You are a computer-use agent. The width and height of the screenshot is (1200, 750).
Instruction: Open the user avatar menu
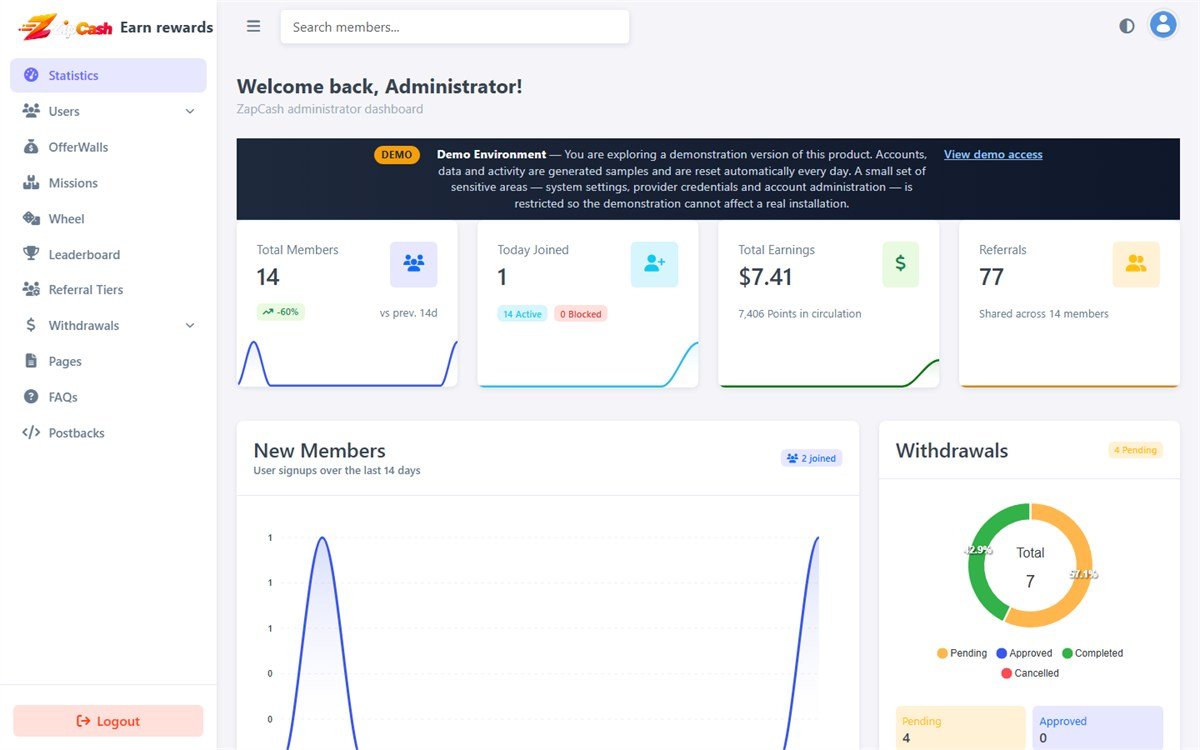coord(1162,25)
